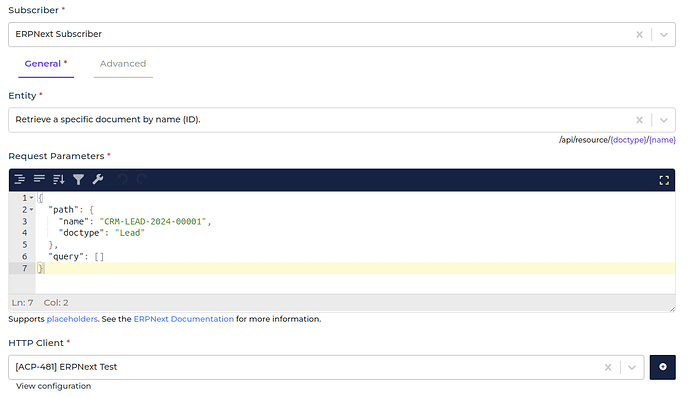The image size is (690, 397).
Task: Add a new HTTP Client with plus button
Action: [663, 367]
